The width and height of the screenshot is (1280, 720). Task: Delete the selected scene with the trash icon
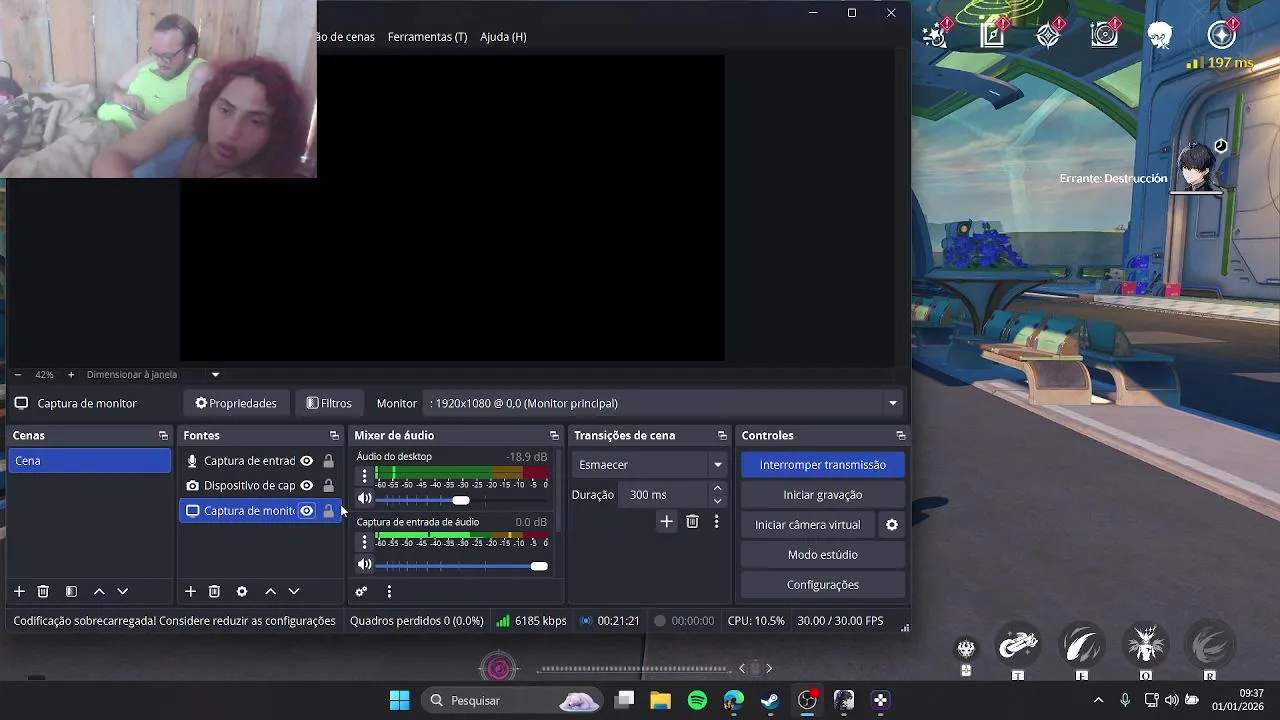43,592
